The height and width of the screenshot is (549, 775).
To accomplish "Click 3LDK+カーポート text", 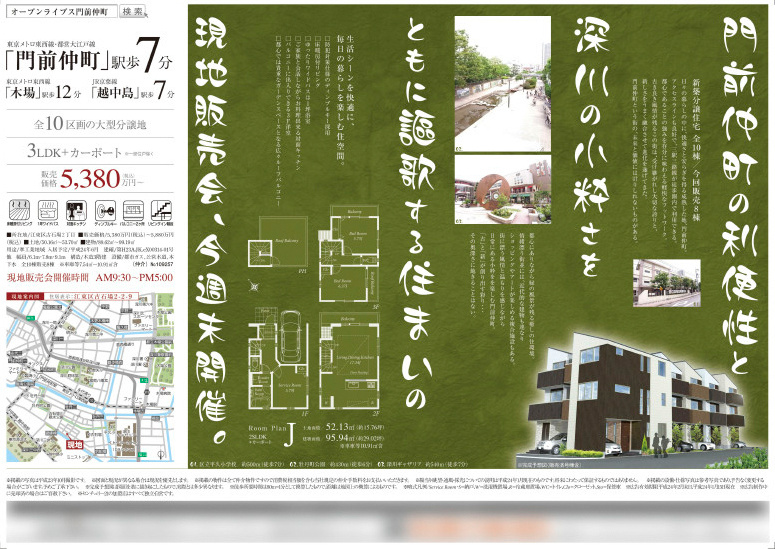I will click(75, 152).
